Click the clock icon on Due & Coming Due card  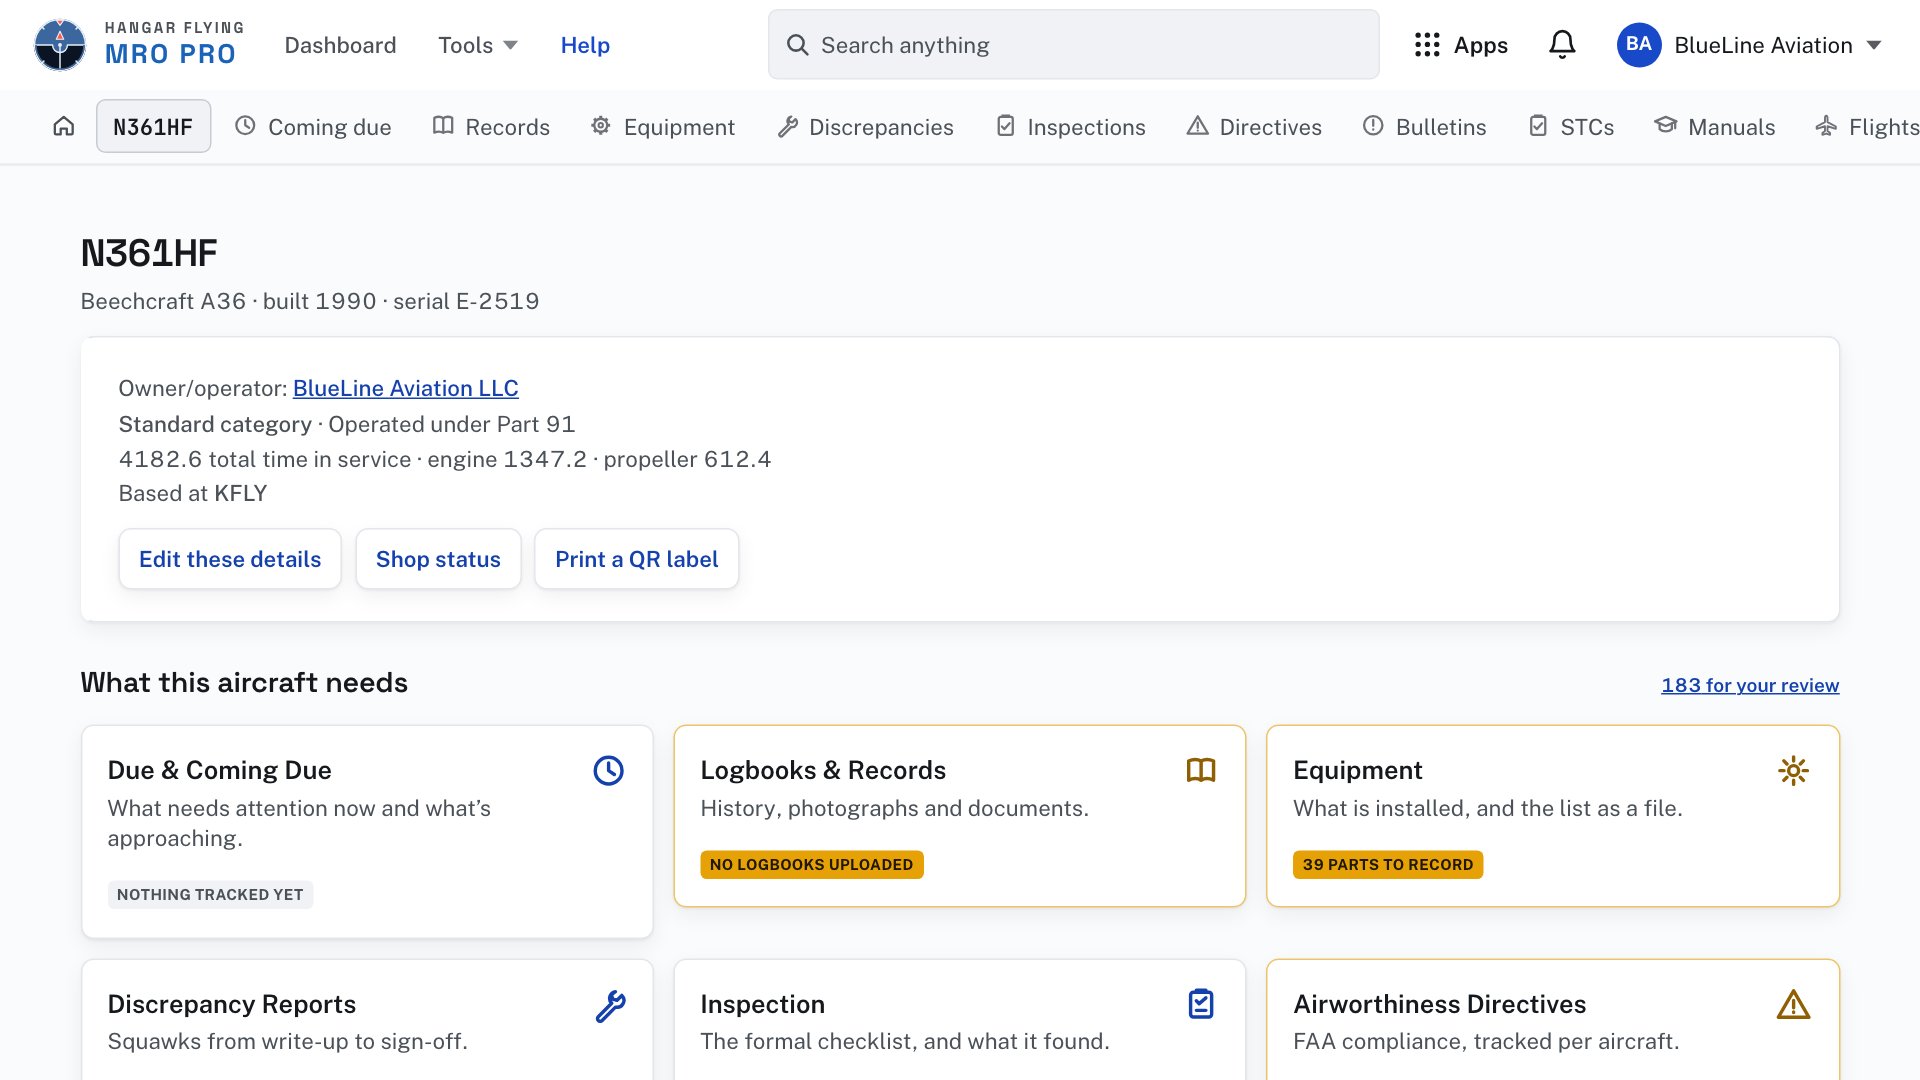[608, 770]
